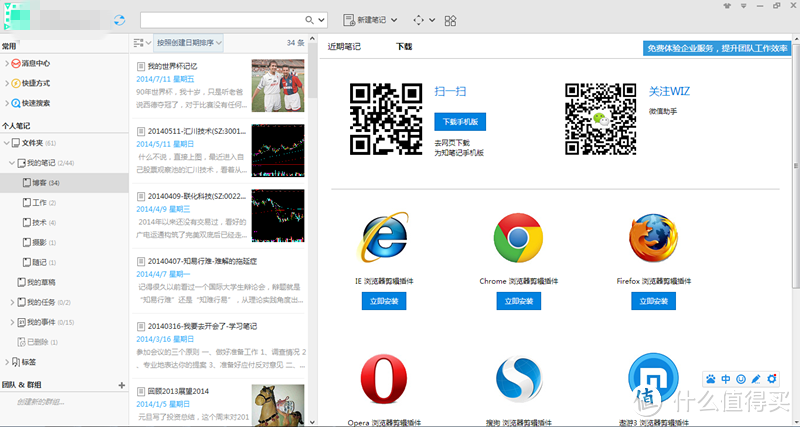Click the IME pen handwriting icon
The image size is (800, 427).
pos(756,379)
